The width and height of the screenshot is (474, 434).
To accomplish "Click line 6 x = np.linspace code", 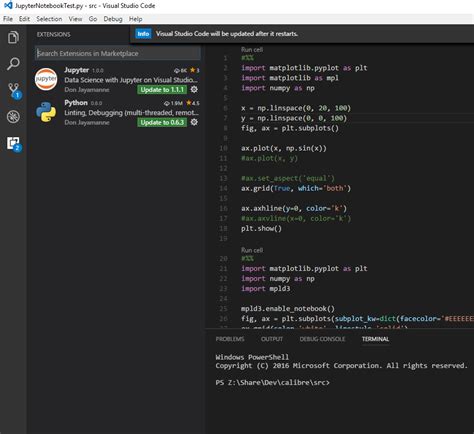I will coord(296,108).
